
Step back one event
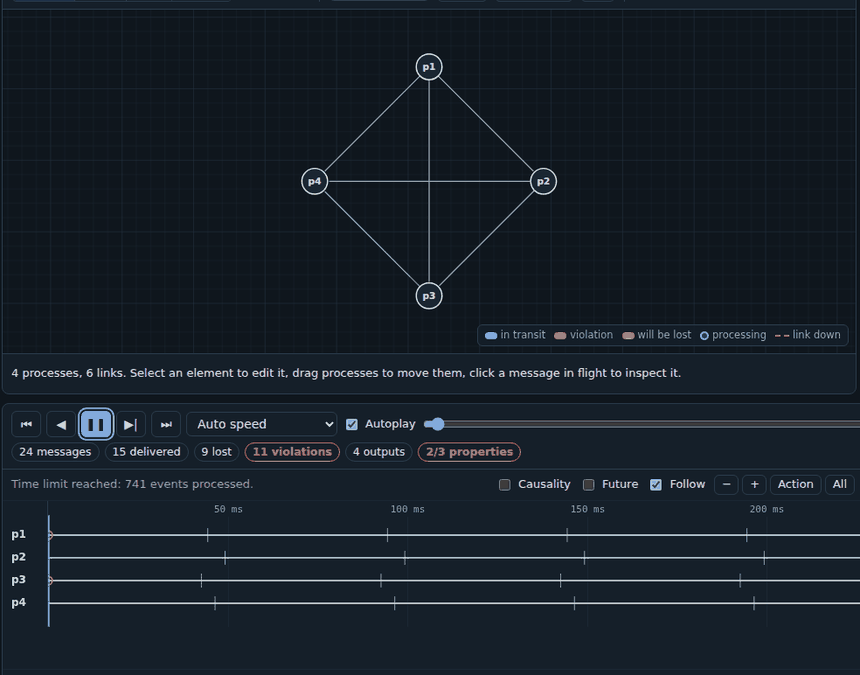point(61,424)
